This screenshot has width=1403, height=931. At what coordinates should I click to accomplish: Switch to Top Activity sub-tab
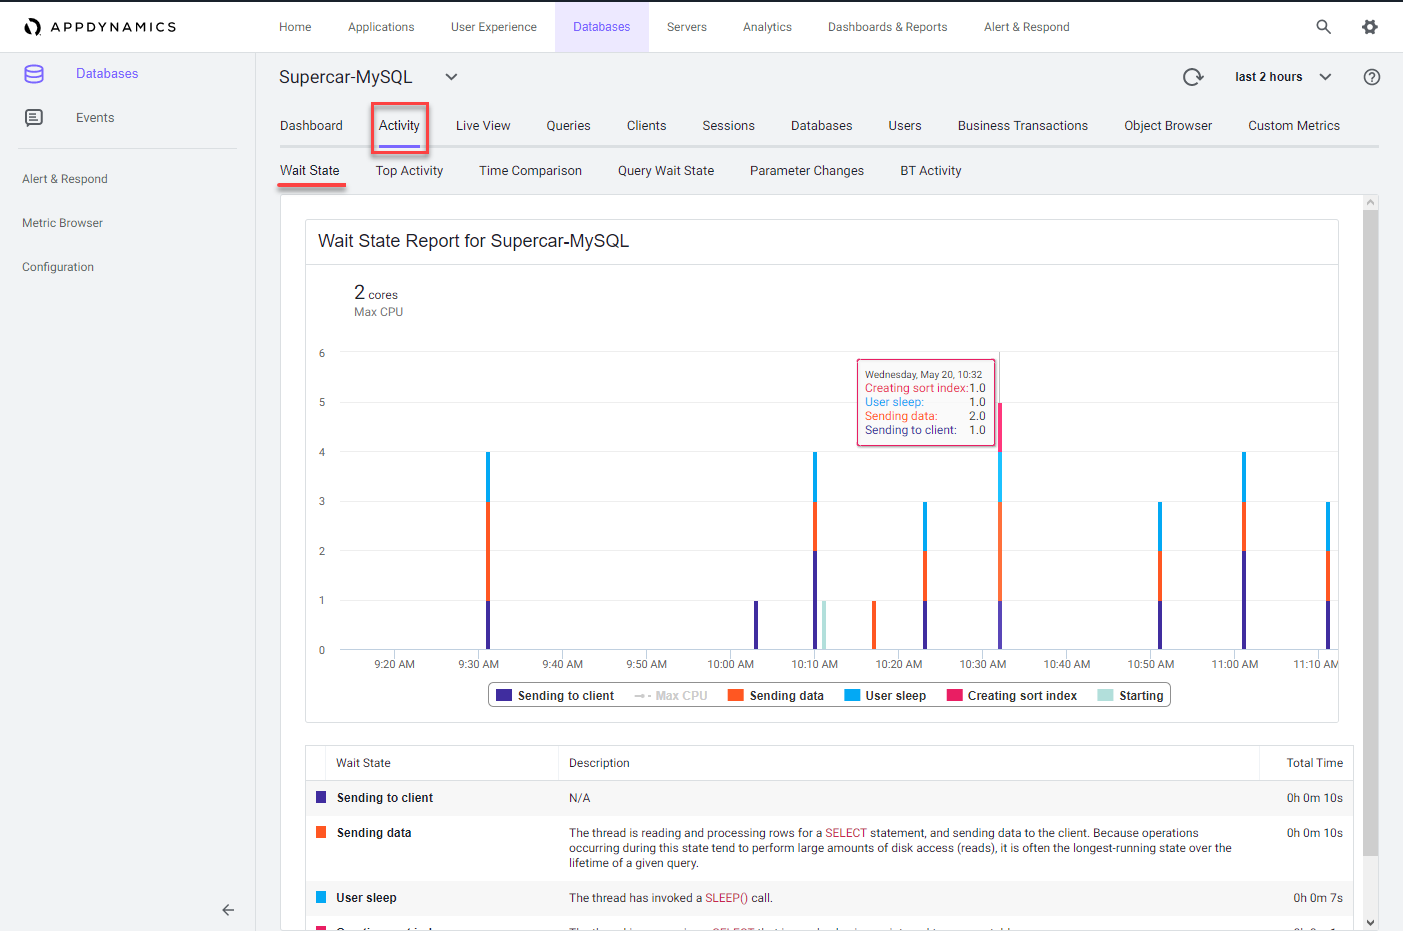point(409,171)
